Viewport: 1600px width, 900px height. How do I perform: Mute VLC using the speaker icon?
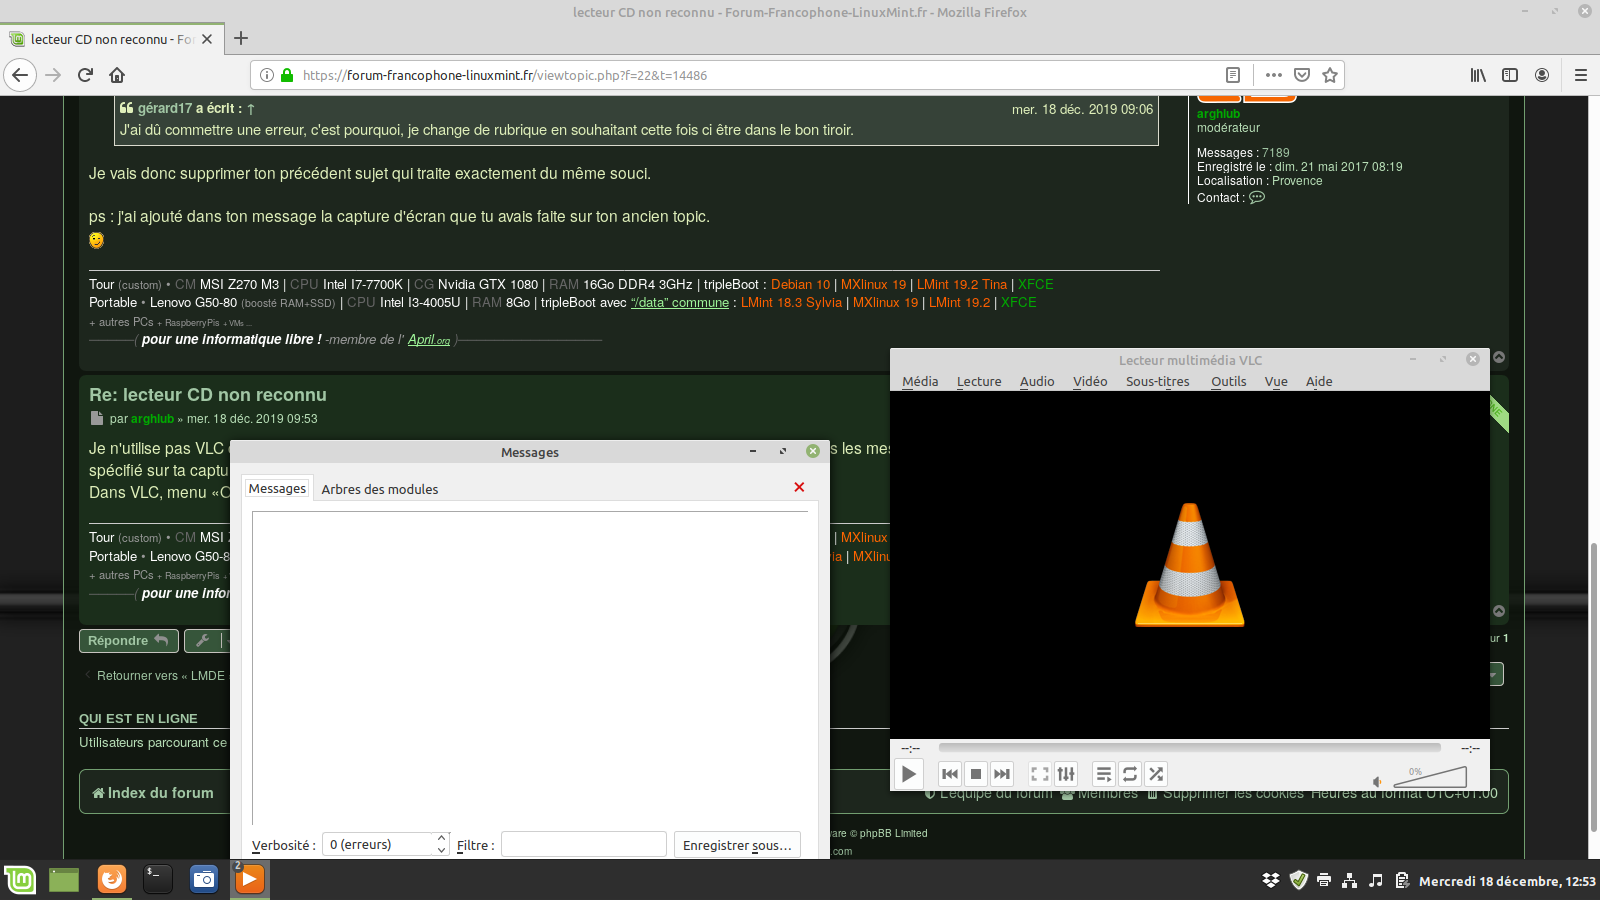coord(1378,782)
